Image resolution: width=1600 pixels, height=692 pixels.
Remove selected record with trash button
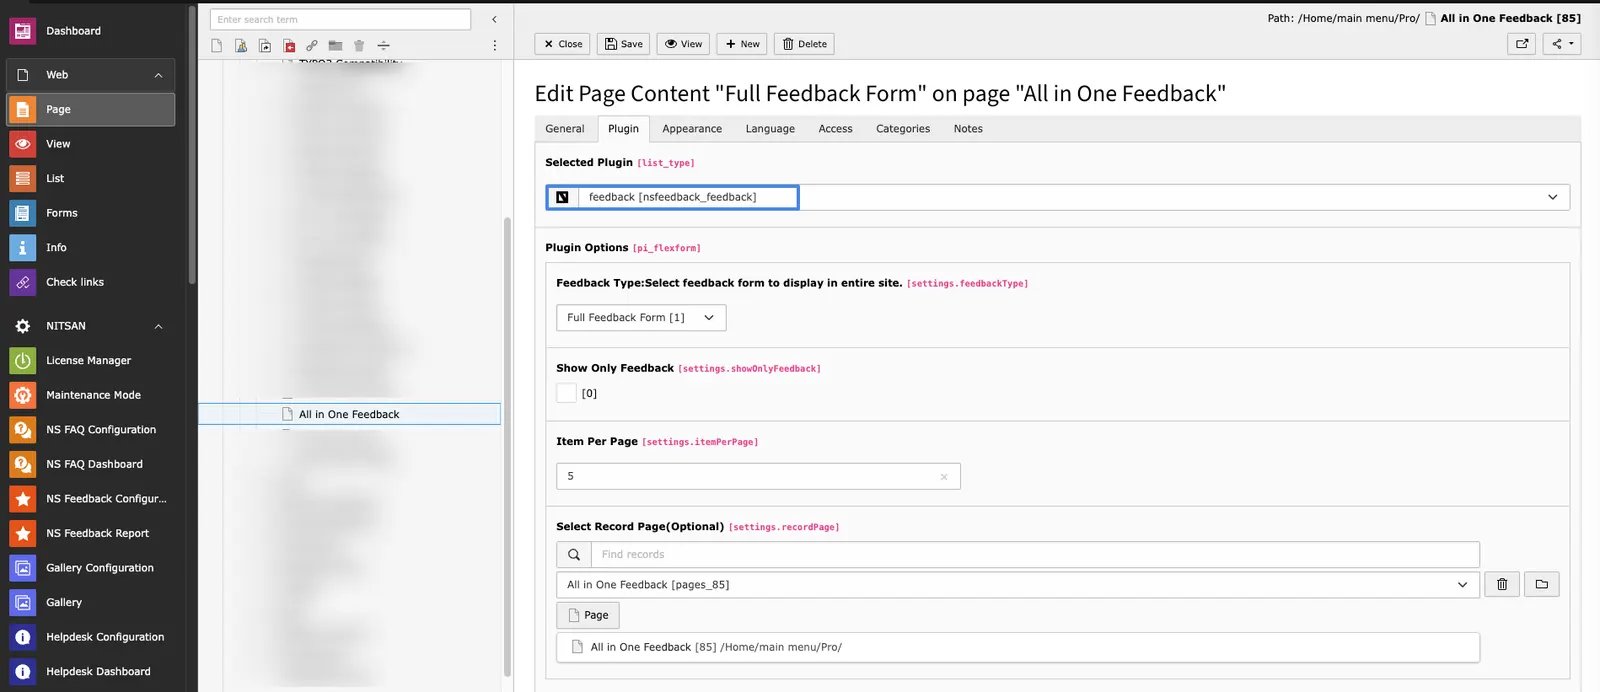click(1502, 585)
